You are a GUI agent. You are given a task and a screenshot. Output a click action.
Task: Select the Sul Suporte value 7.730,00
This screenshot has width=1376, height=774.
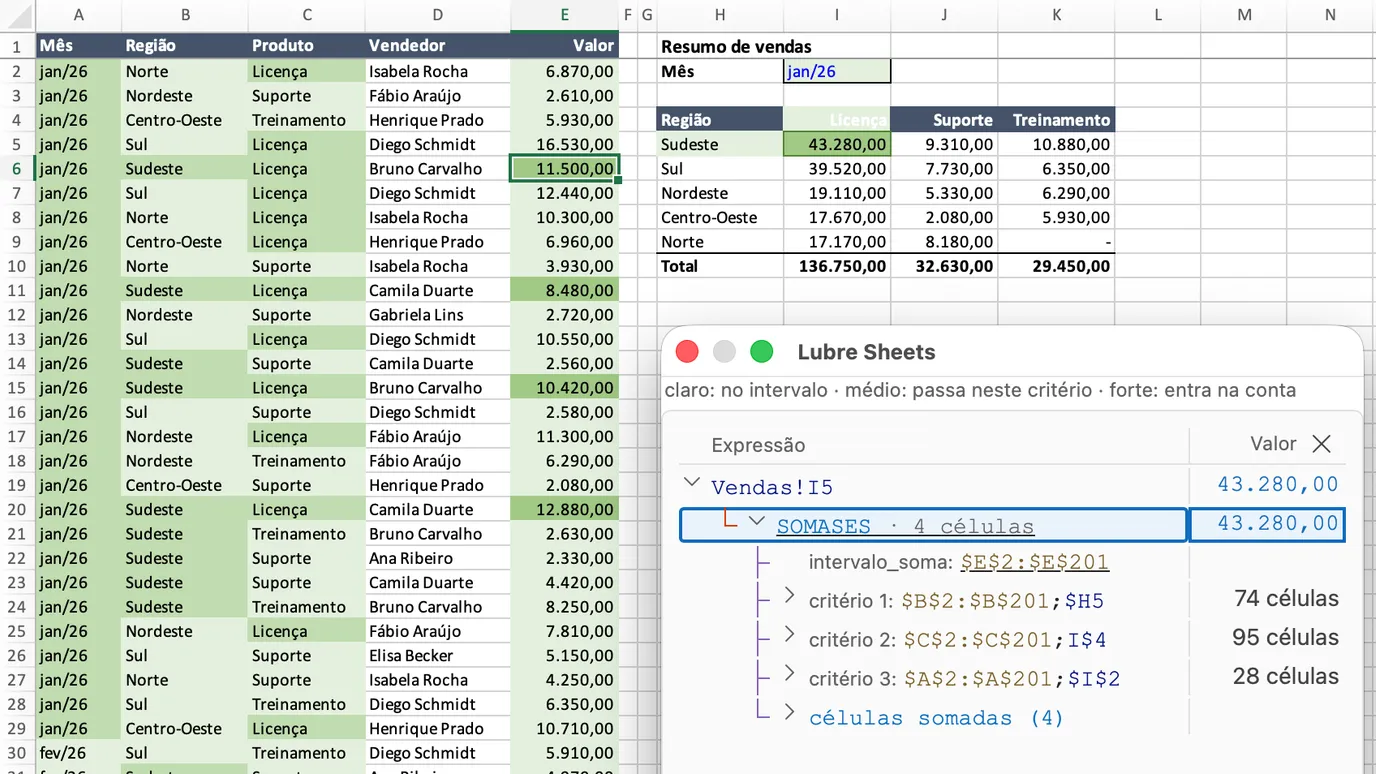(x=944, y=169)
